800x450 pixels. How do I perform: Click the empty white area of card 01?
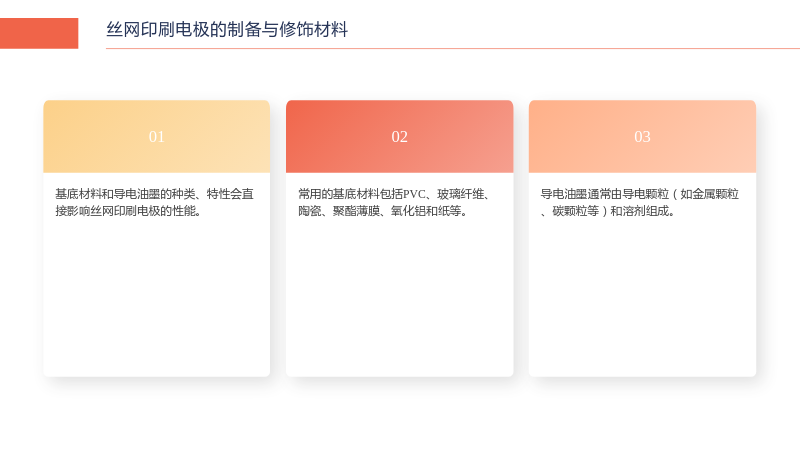157,298
